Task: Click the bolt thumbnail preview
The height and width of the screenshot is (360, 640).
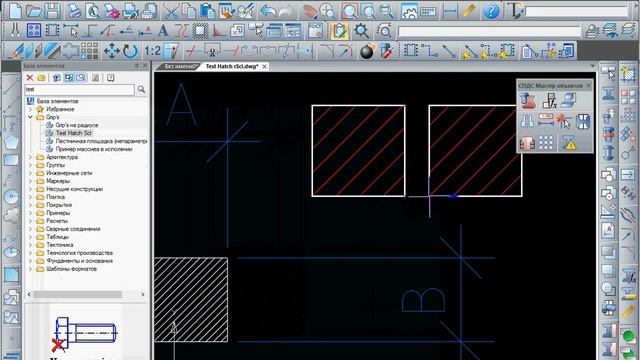Action: pos(85,333)
